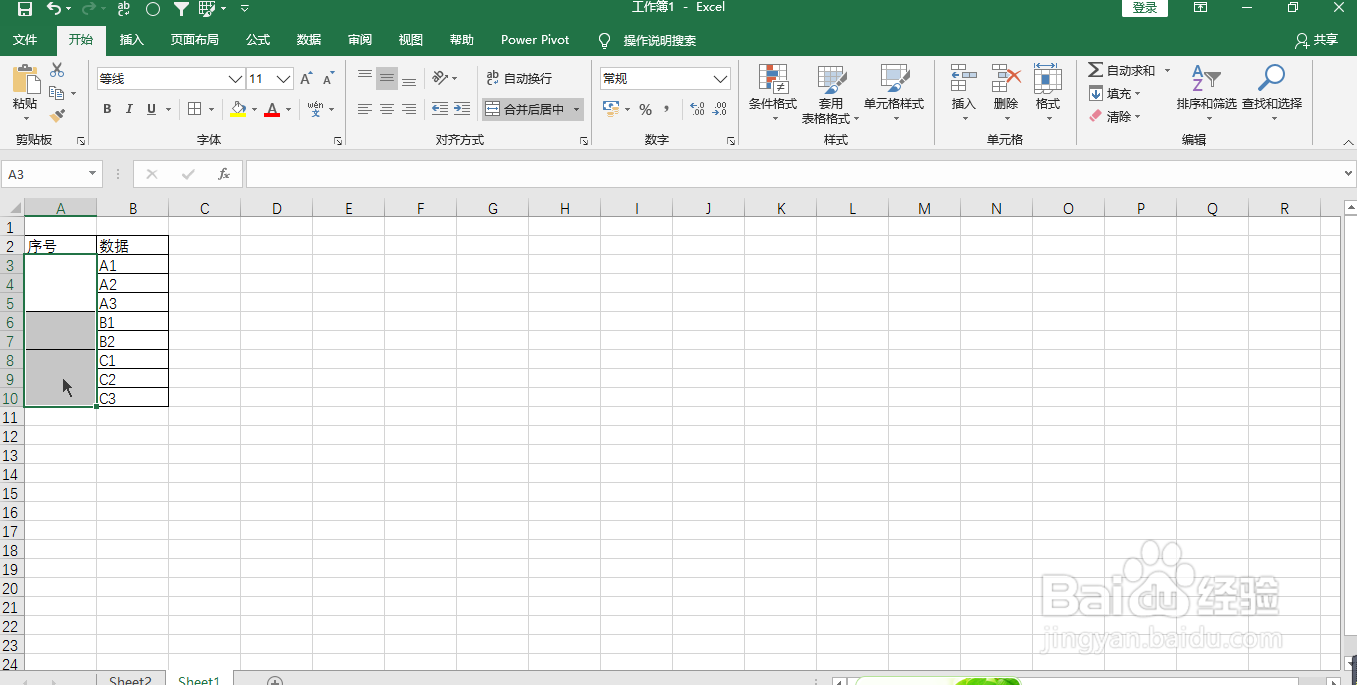The width and height of the screenshot is (1357, 685).
Task: Activate the Format Painter brush
Action: pos(57,116)
